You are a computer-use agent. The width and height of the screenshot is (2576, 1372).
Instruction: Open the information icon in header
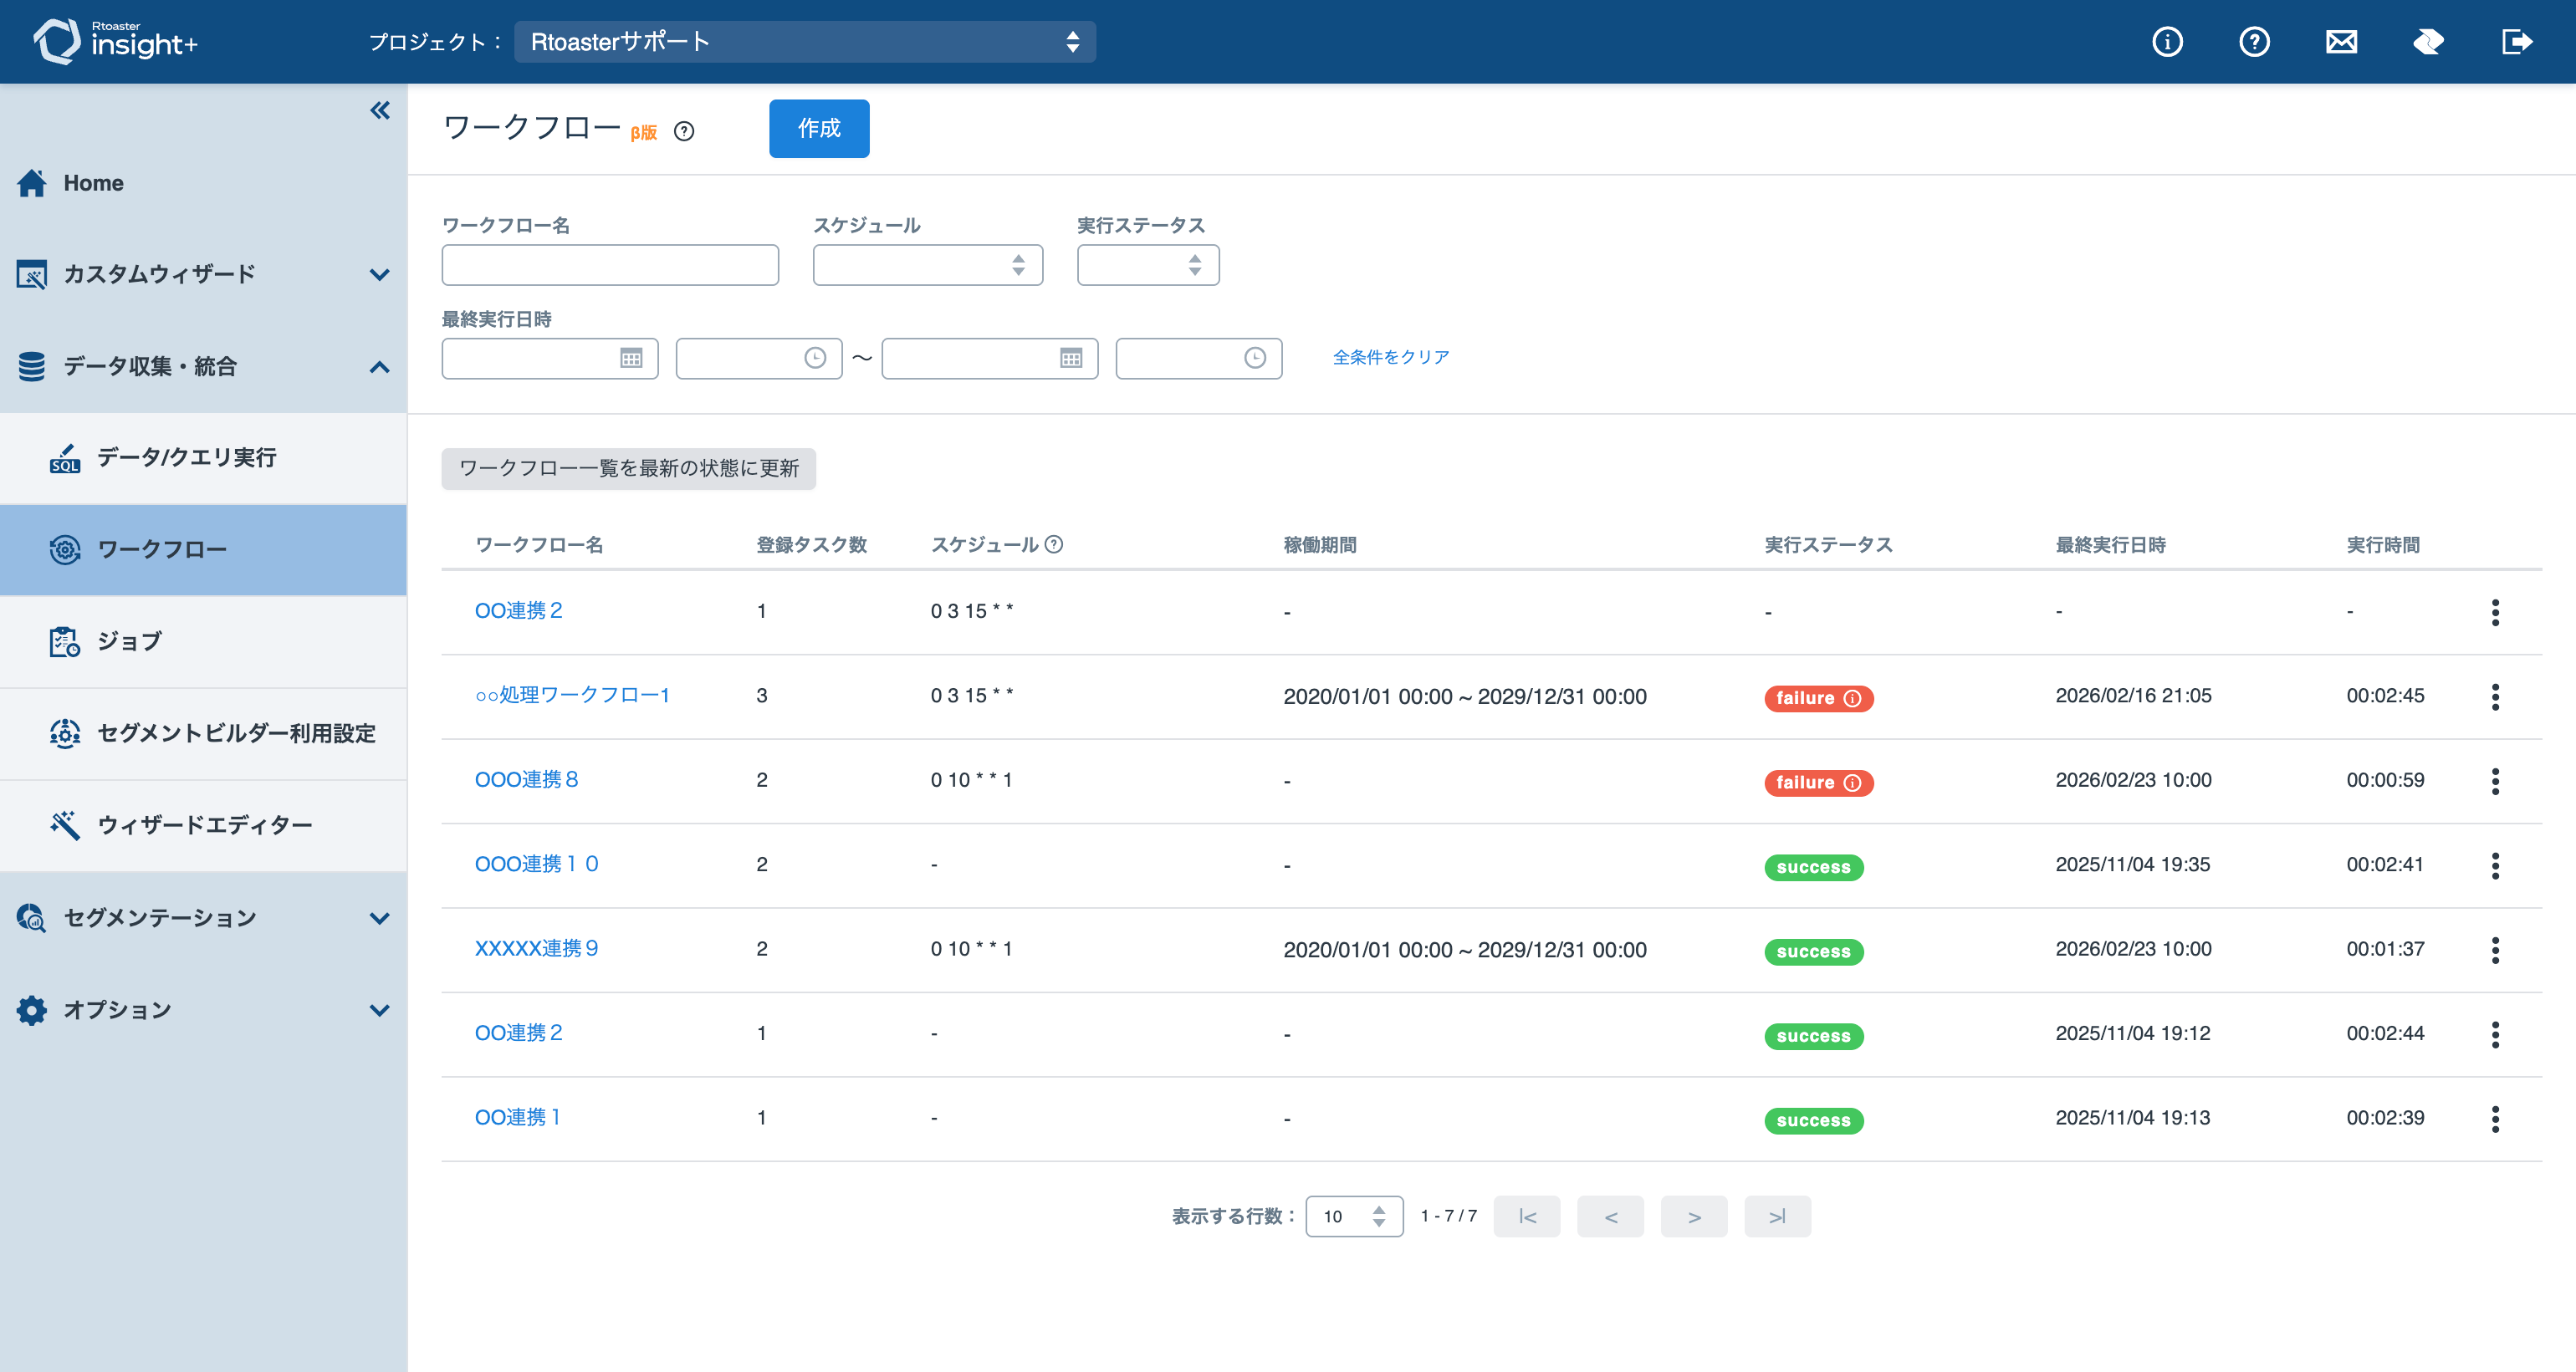point(2167,42)
